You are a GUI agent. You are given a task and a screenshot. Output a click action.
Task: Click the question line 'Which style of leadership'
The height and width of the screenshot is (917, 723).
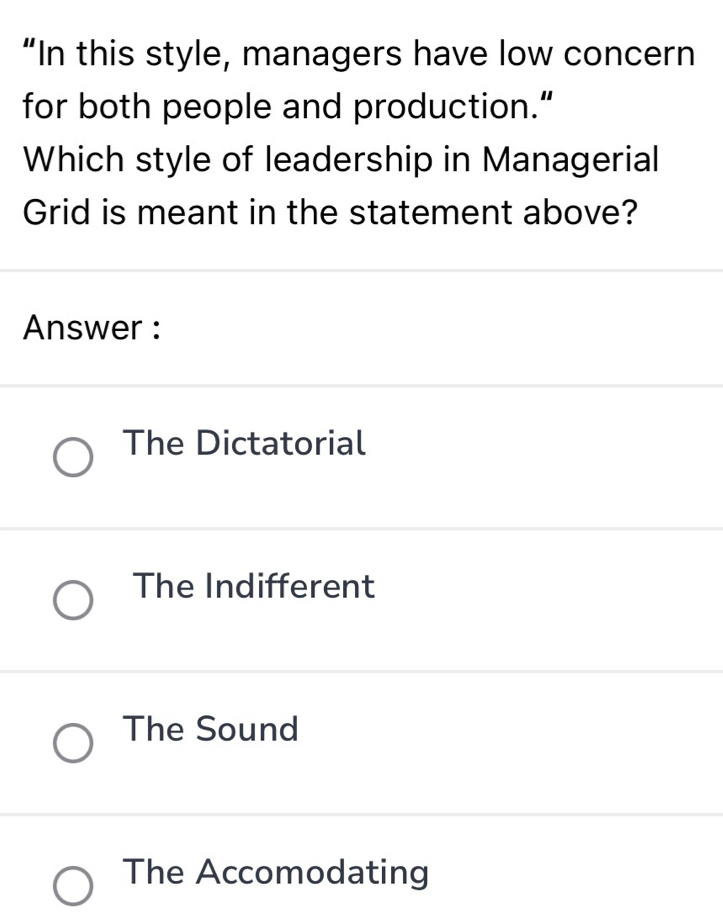[340, 160]
